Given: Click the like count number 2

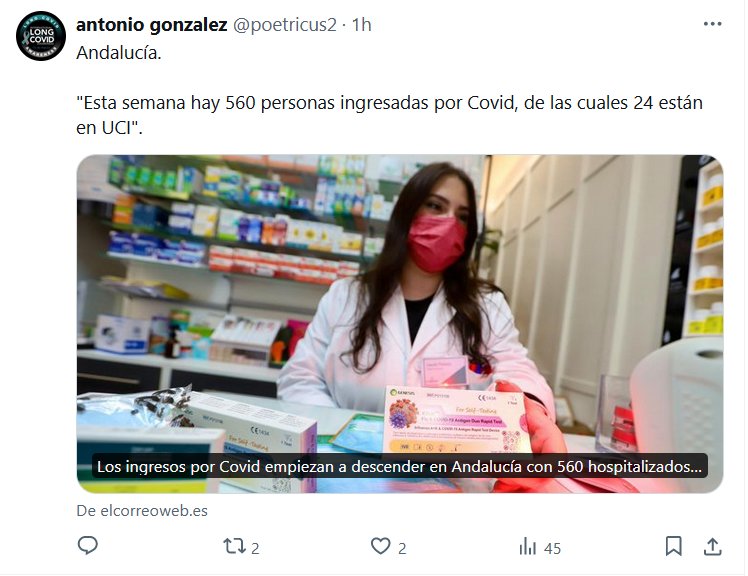Looking at the screenshot, I should point(402,548).
